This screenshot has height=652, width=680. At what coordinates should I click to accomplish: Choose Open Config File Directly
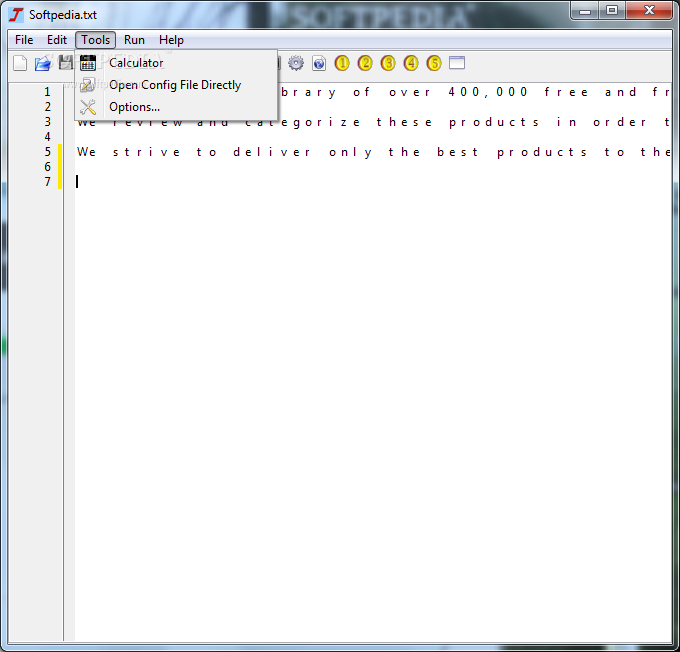coord(176,85)
